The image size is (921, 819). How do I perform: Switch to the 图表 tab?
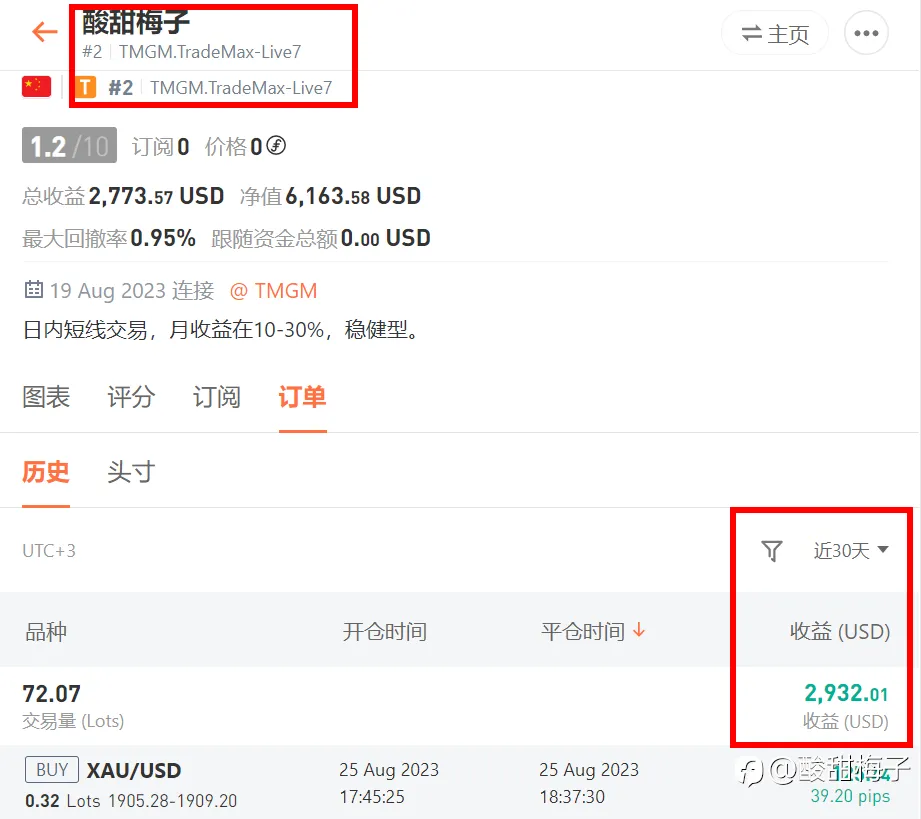pos(46,397)
